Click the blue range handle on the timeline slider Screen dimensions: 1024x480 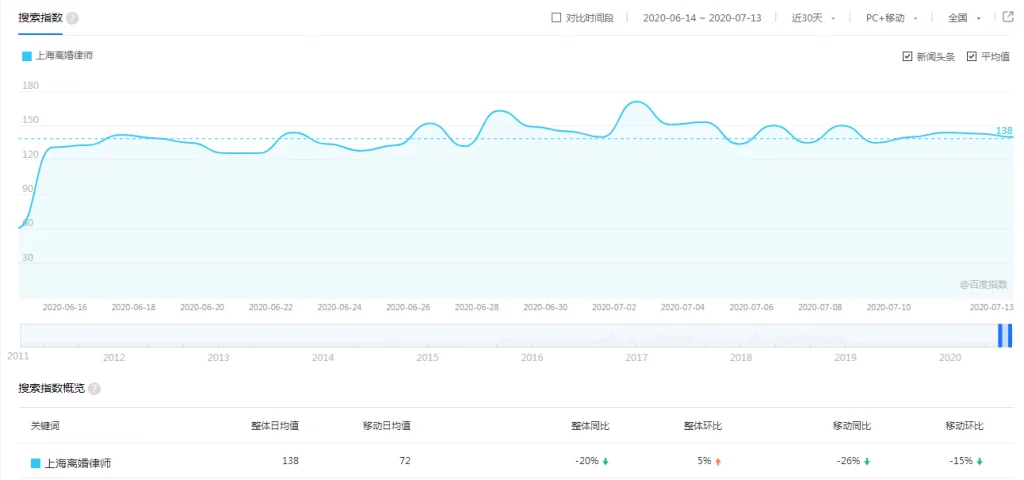(1004, 335)
